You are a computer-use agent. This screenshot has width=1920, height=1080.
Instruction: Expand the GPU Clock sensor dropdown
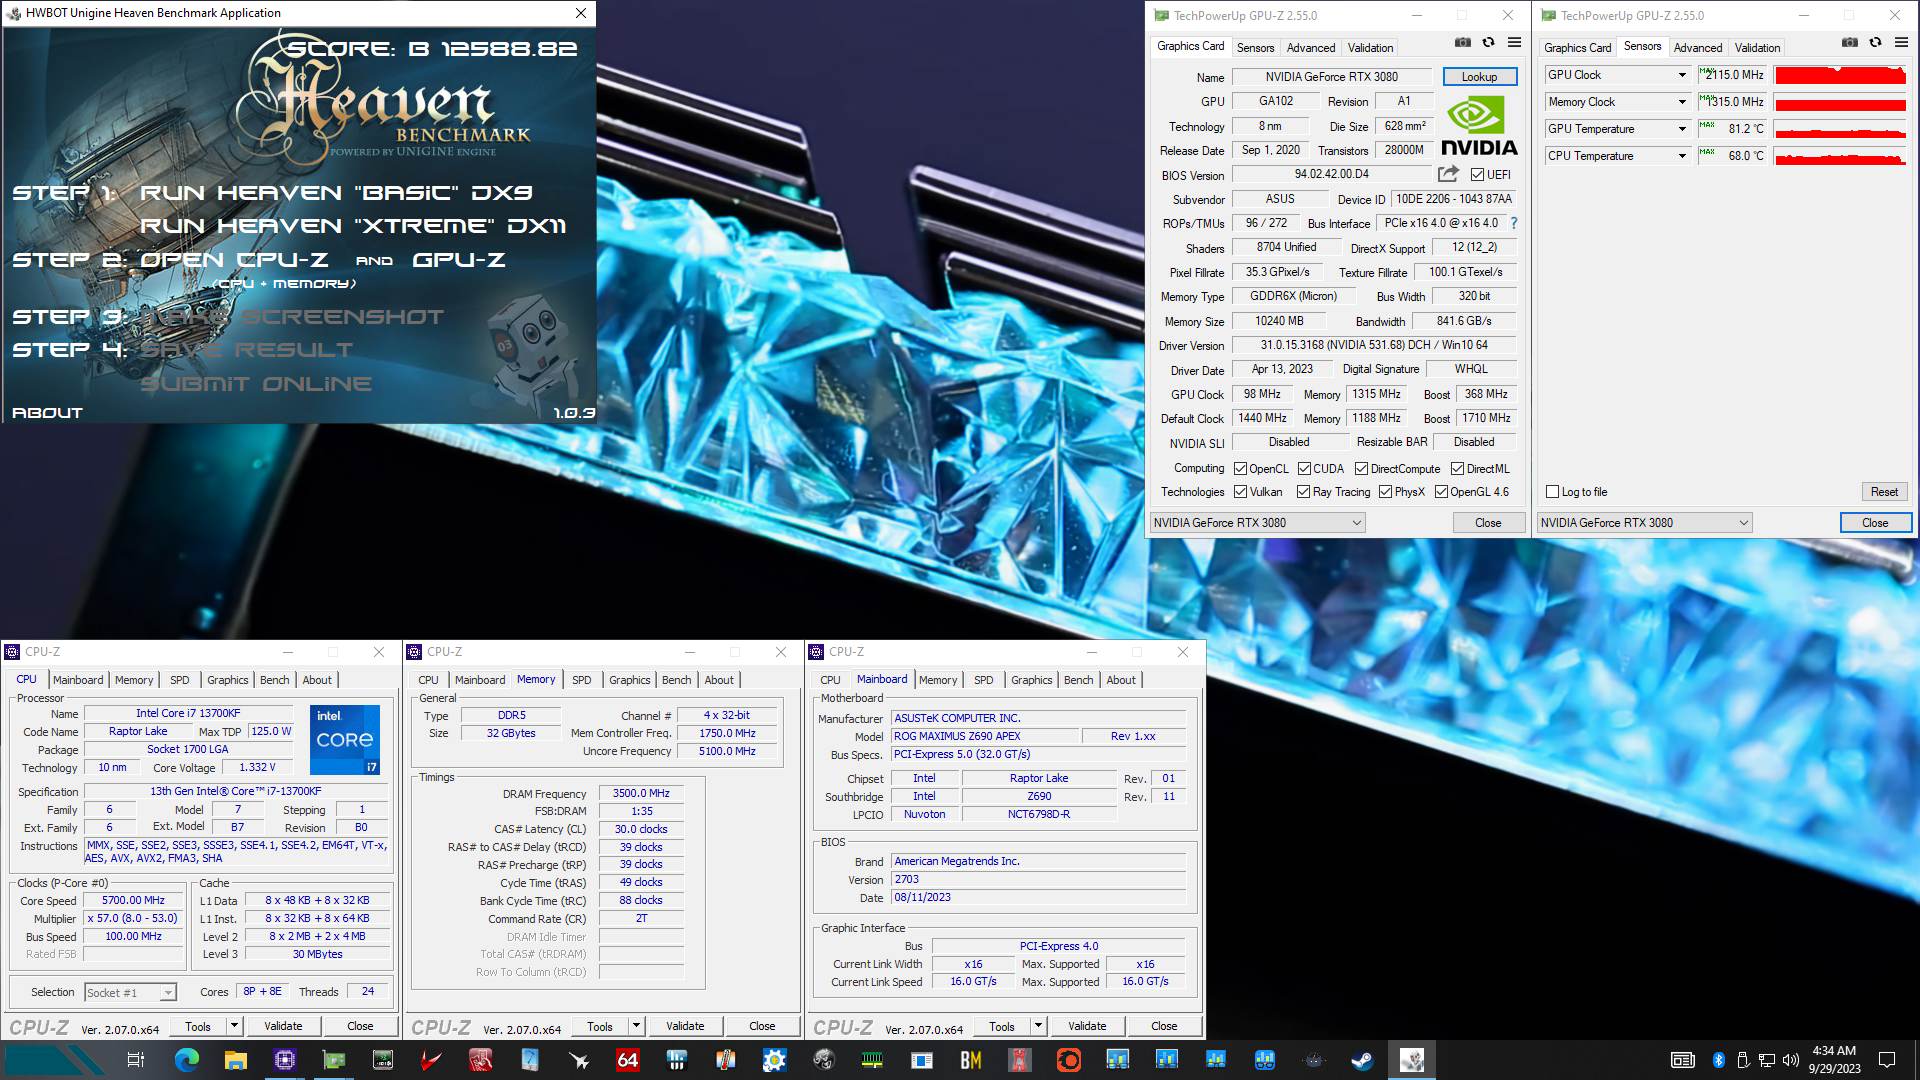pyautogui.click(x=1682, y=76)
